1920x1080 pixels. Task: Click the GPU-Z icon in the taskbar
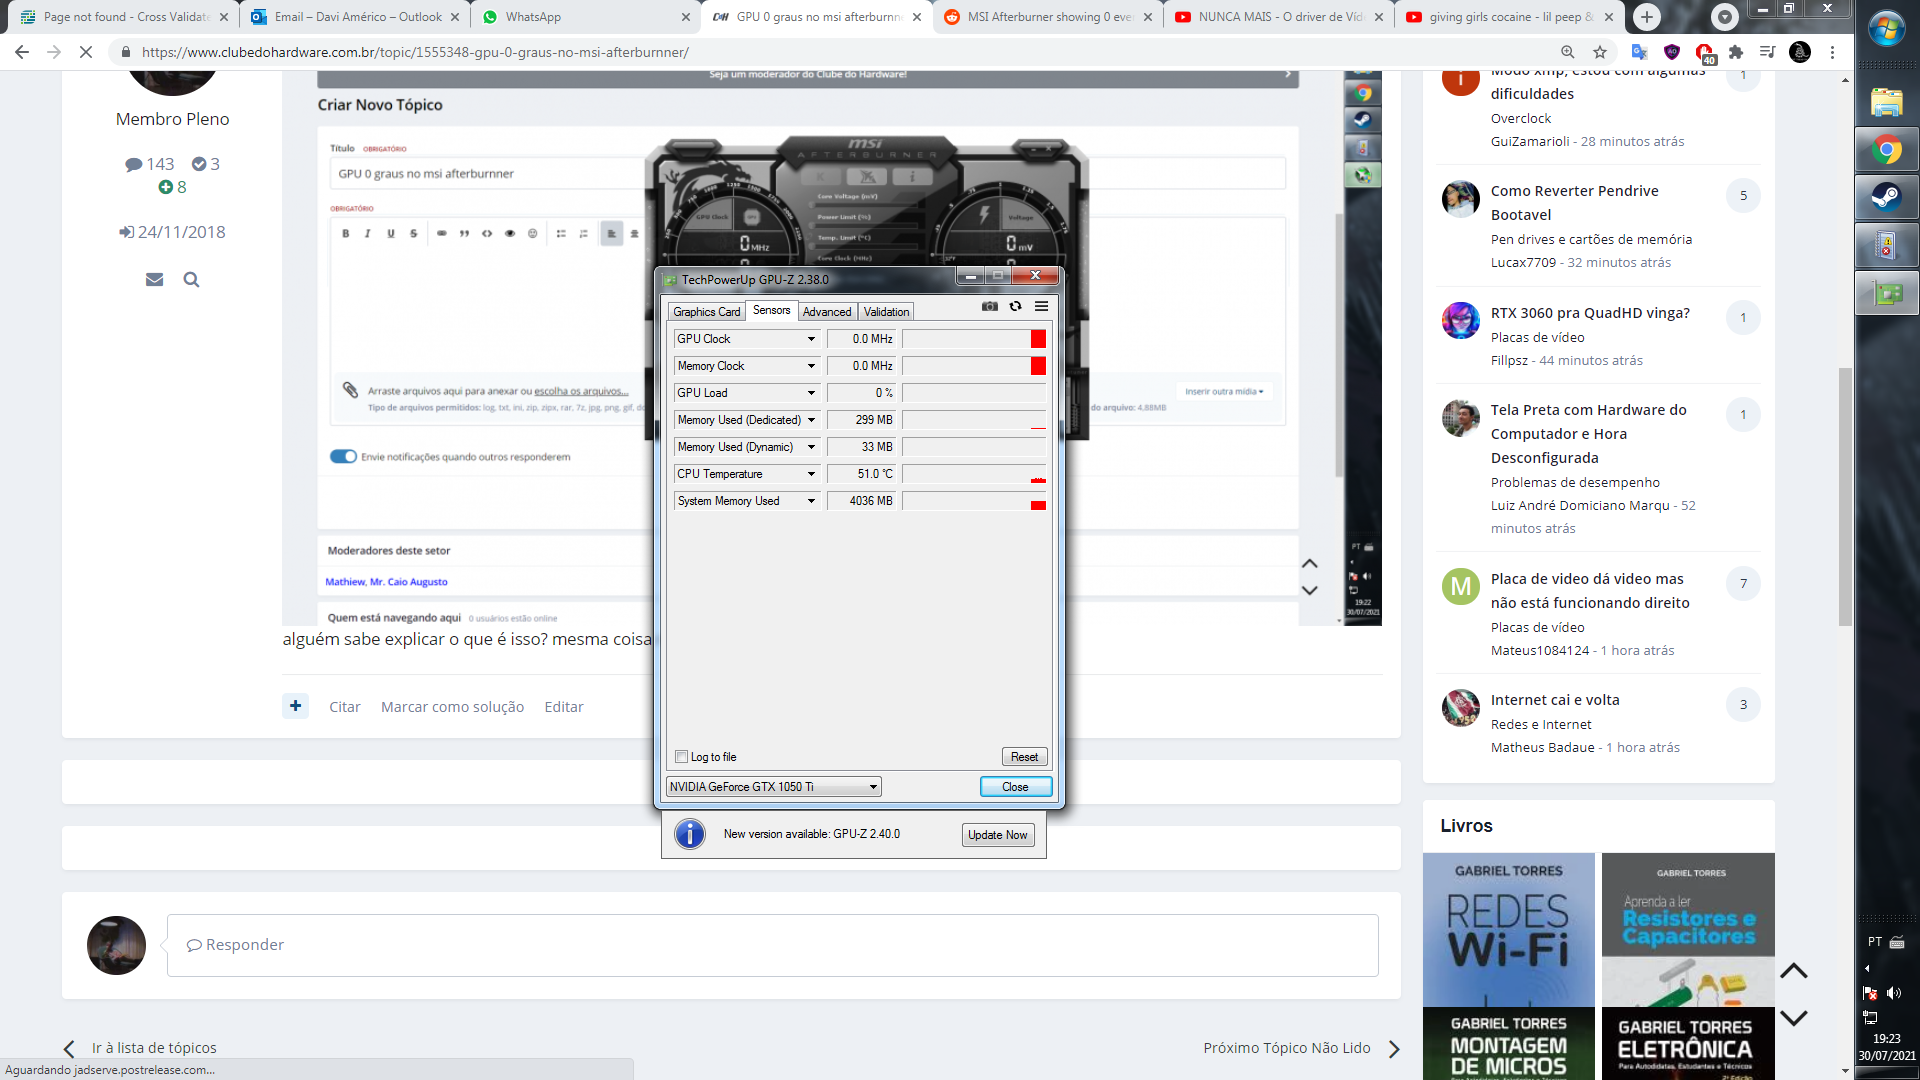(x=1887, y=293)
